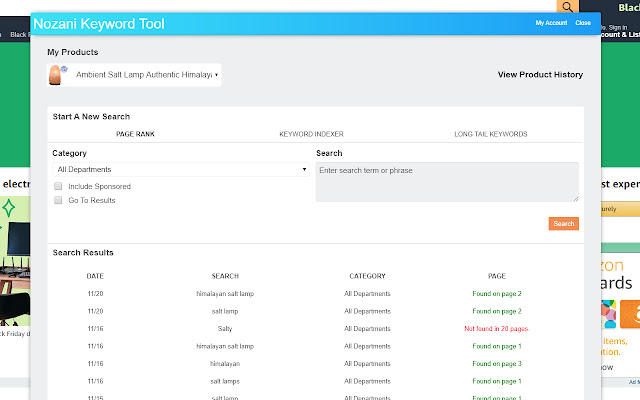Switch to the KEYWORD INDEXER tab
The image size is (640, 400).
tap(311, 134)
